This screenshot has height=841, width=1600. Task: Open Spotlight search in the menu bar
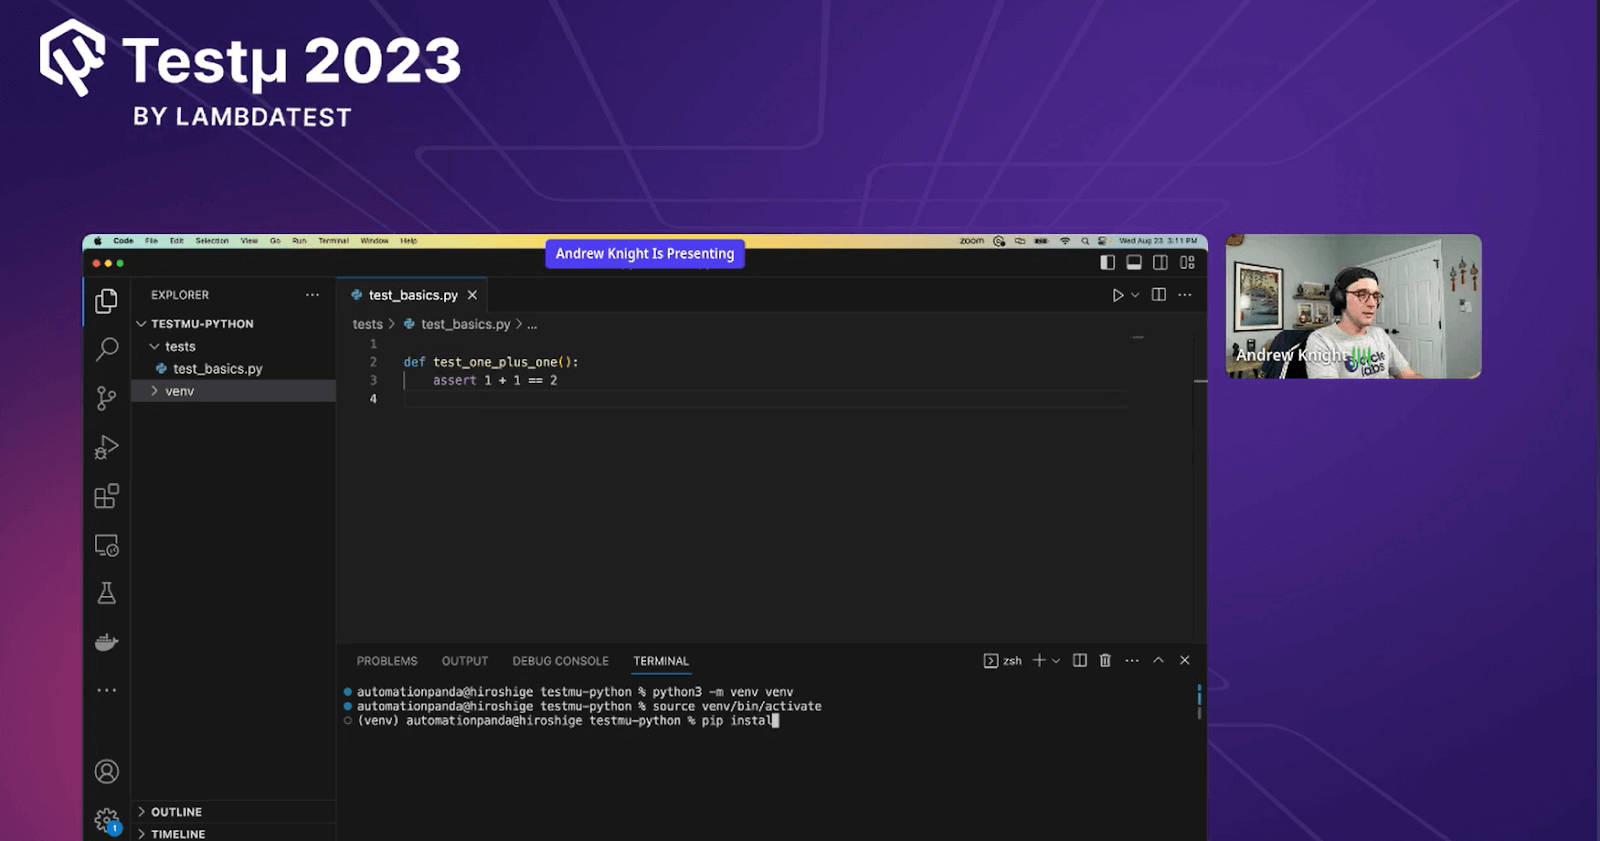pyautogui.click(x=1085, y=241)
